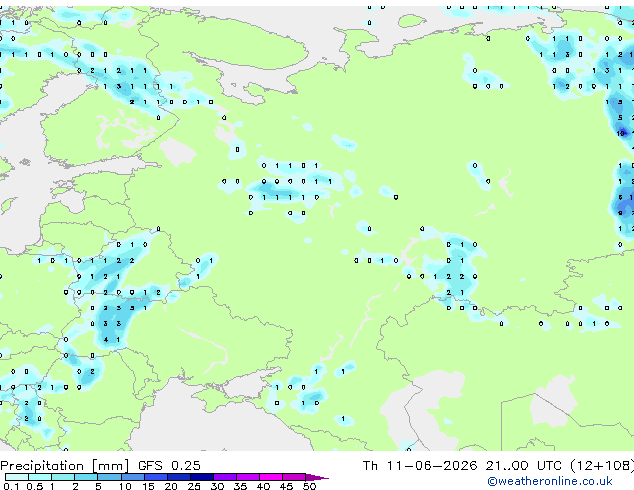This screenshot has width=634, height=490.
Task: Click the 'GFS 0.25' model label
Action: 169,465
